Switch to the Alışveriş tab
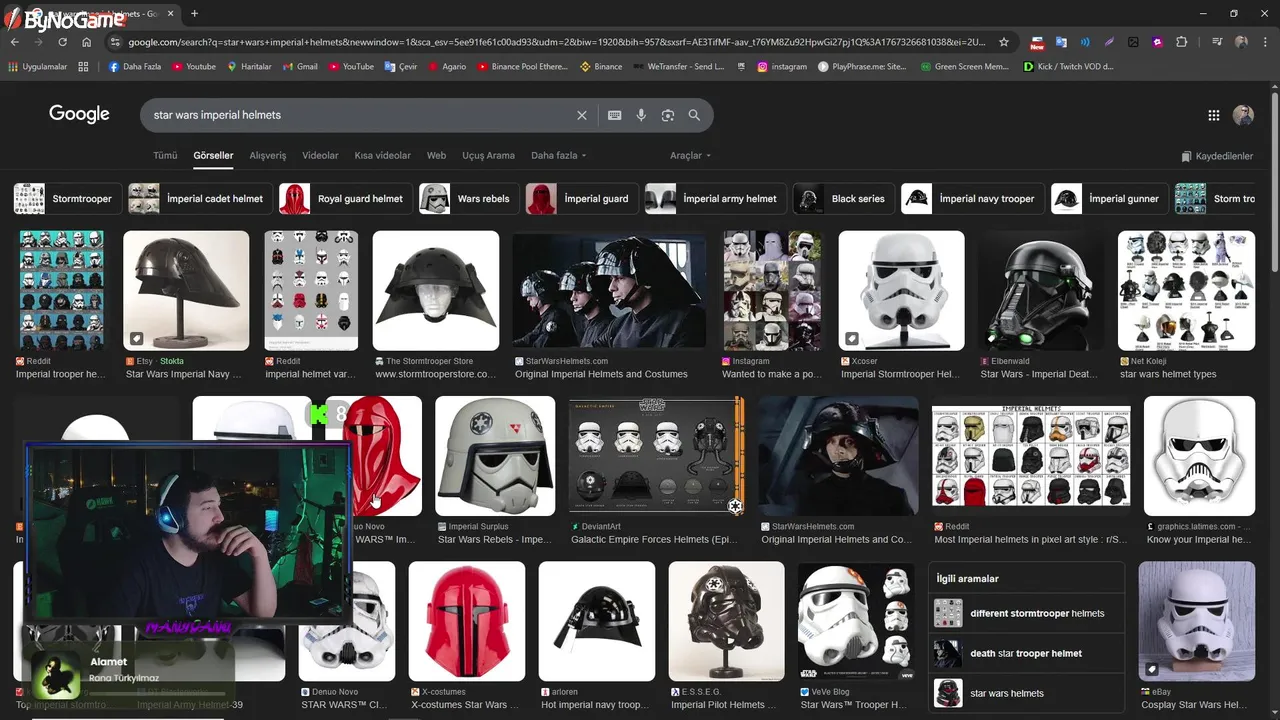Screen dimensions: 1280x720 click(267, 156)
